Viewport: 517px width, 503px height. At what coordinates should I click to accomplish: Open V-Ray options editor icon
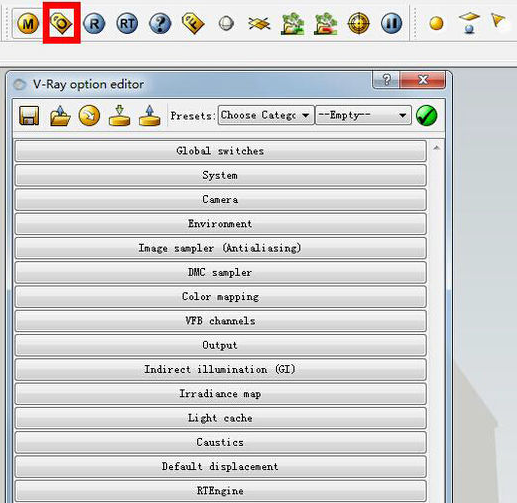[61, 23]
